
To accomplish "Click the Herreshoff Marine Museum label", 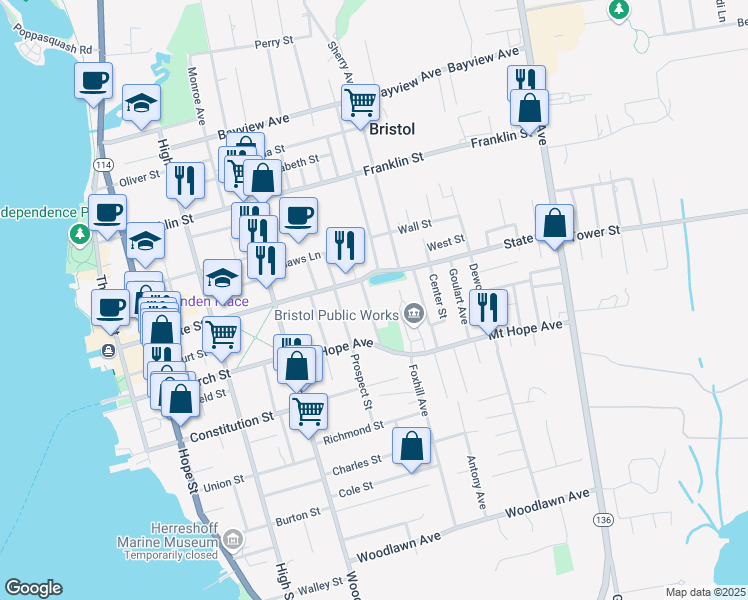I will point(167,541).
